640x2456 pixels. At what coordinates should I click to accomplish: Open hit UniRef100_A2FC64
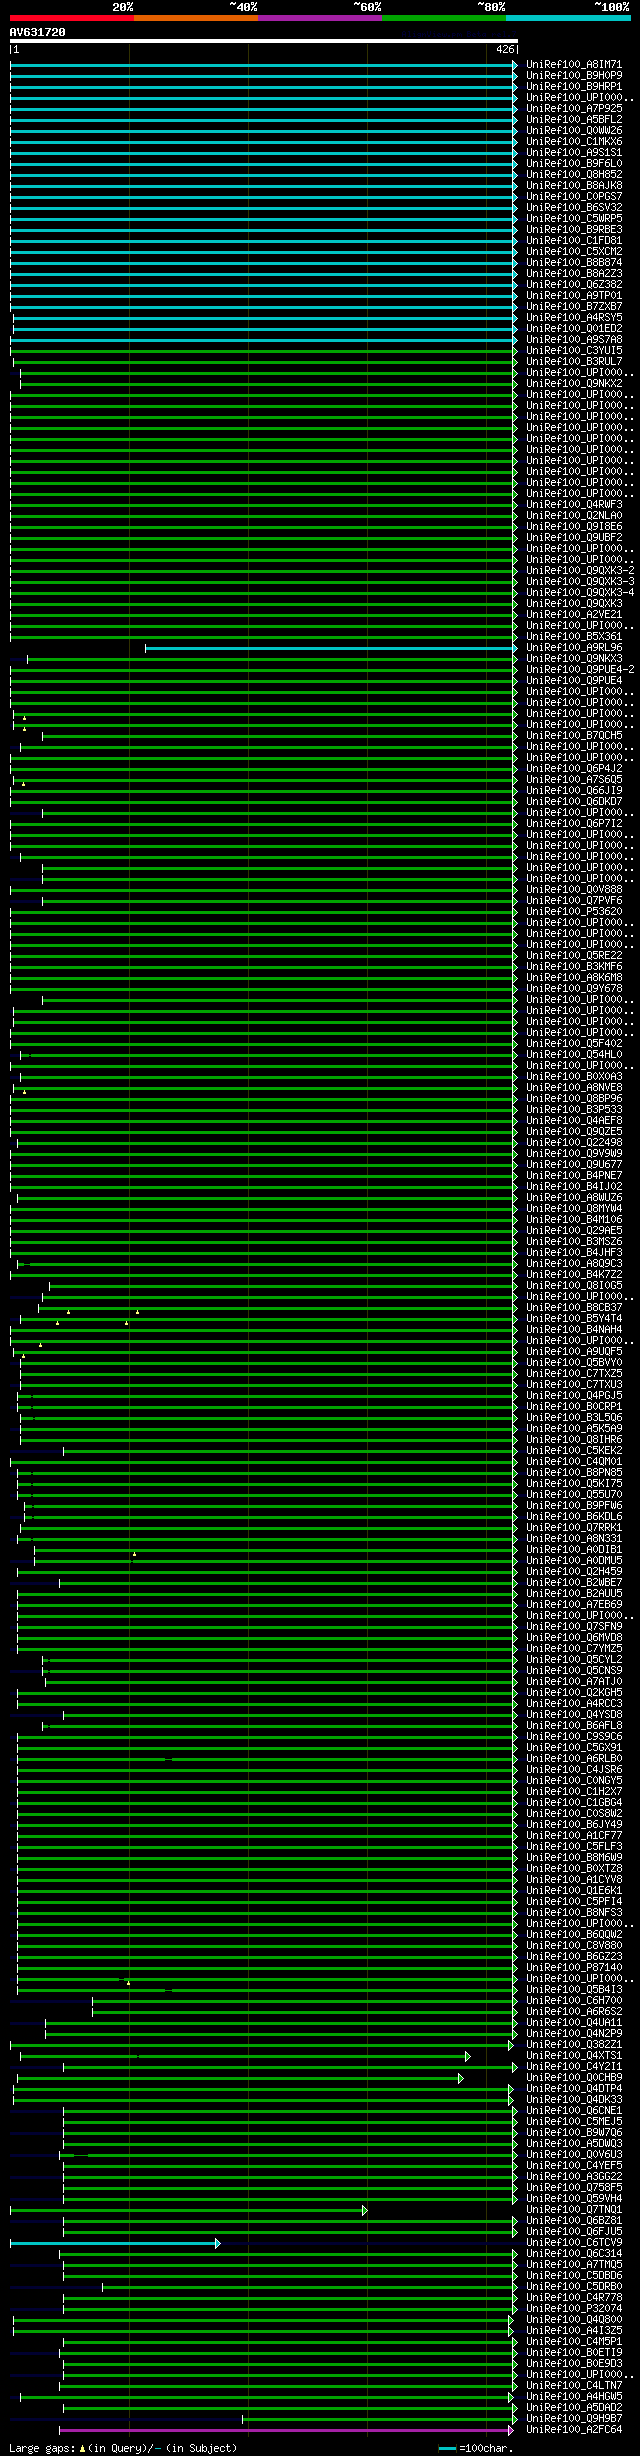click(x=574, y=2430)
